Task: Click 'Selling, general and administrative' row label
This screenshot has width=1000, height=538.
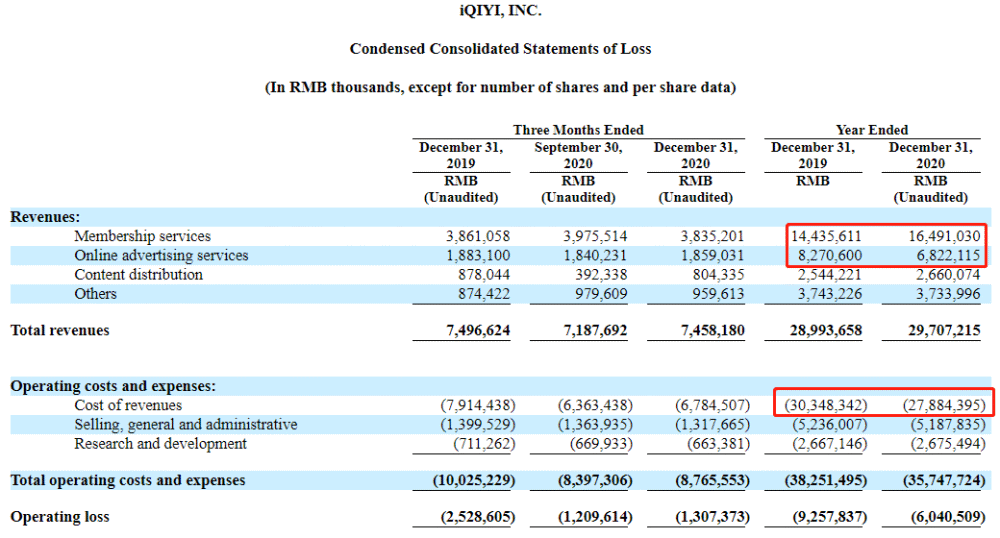Action: [186, 425]
